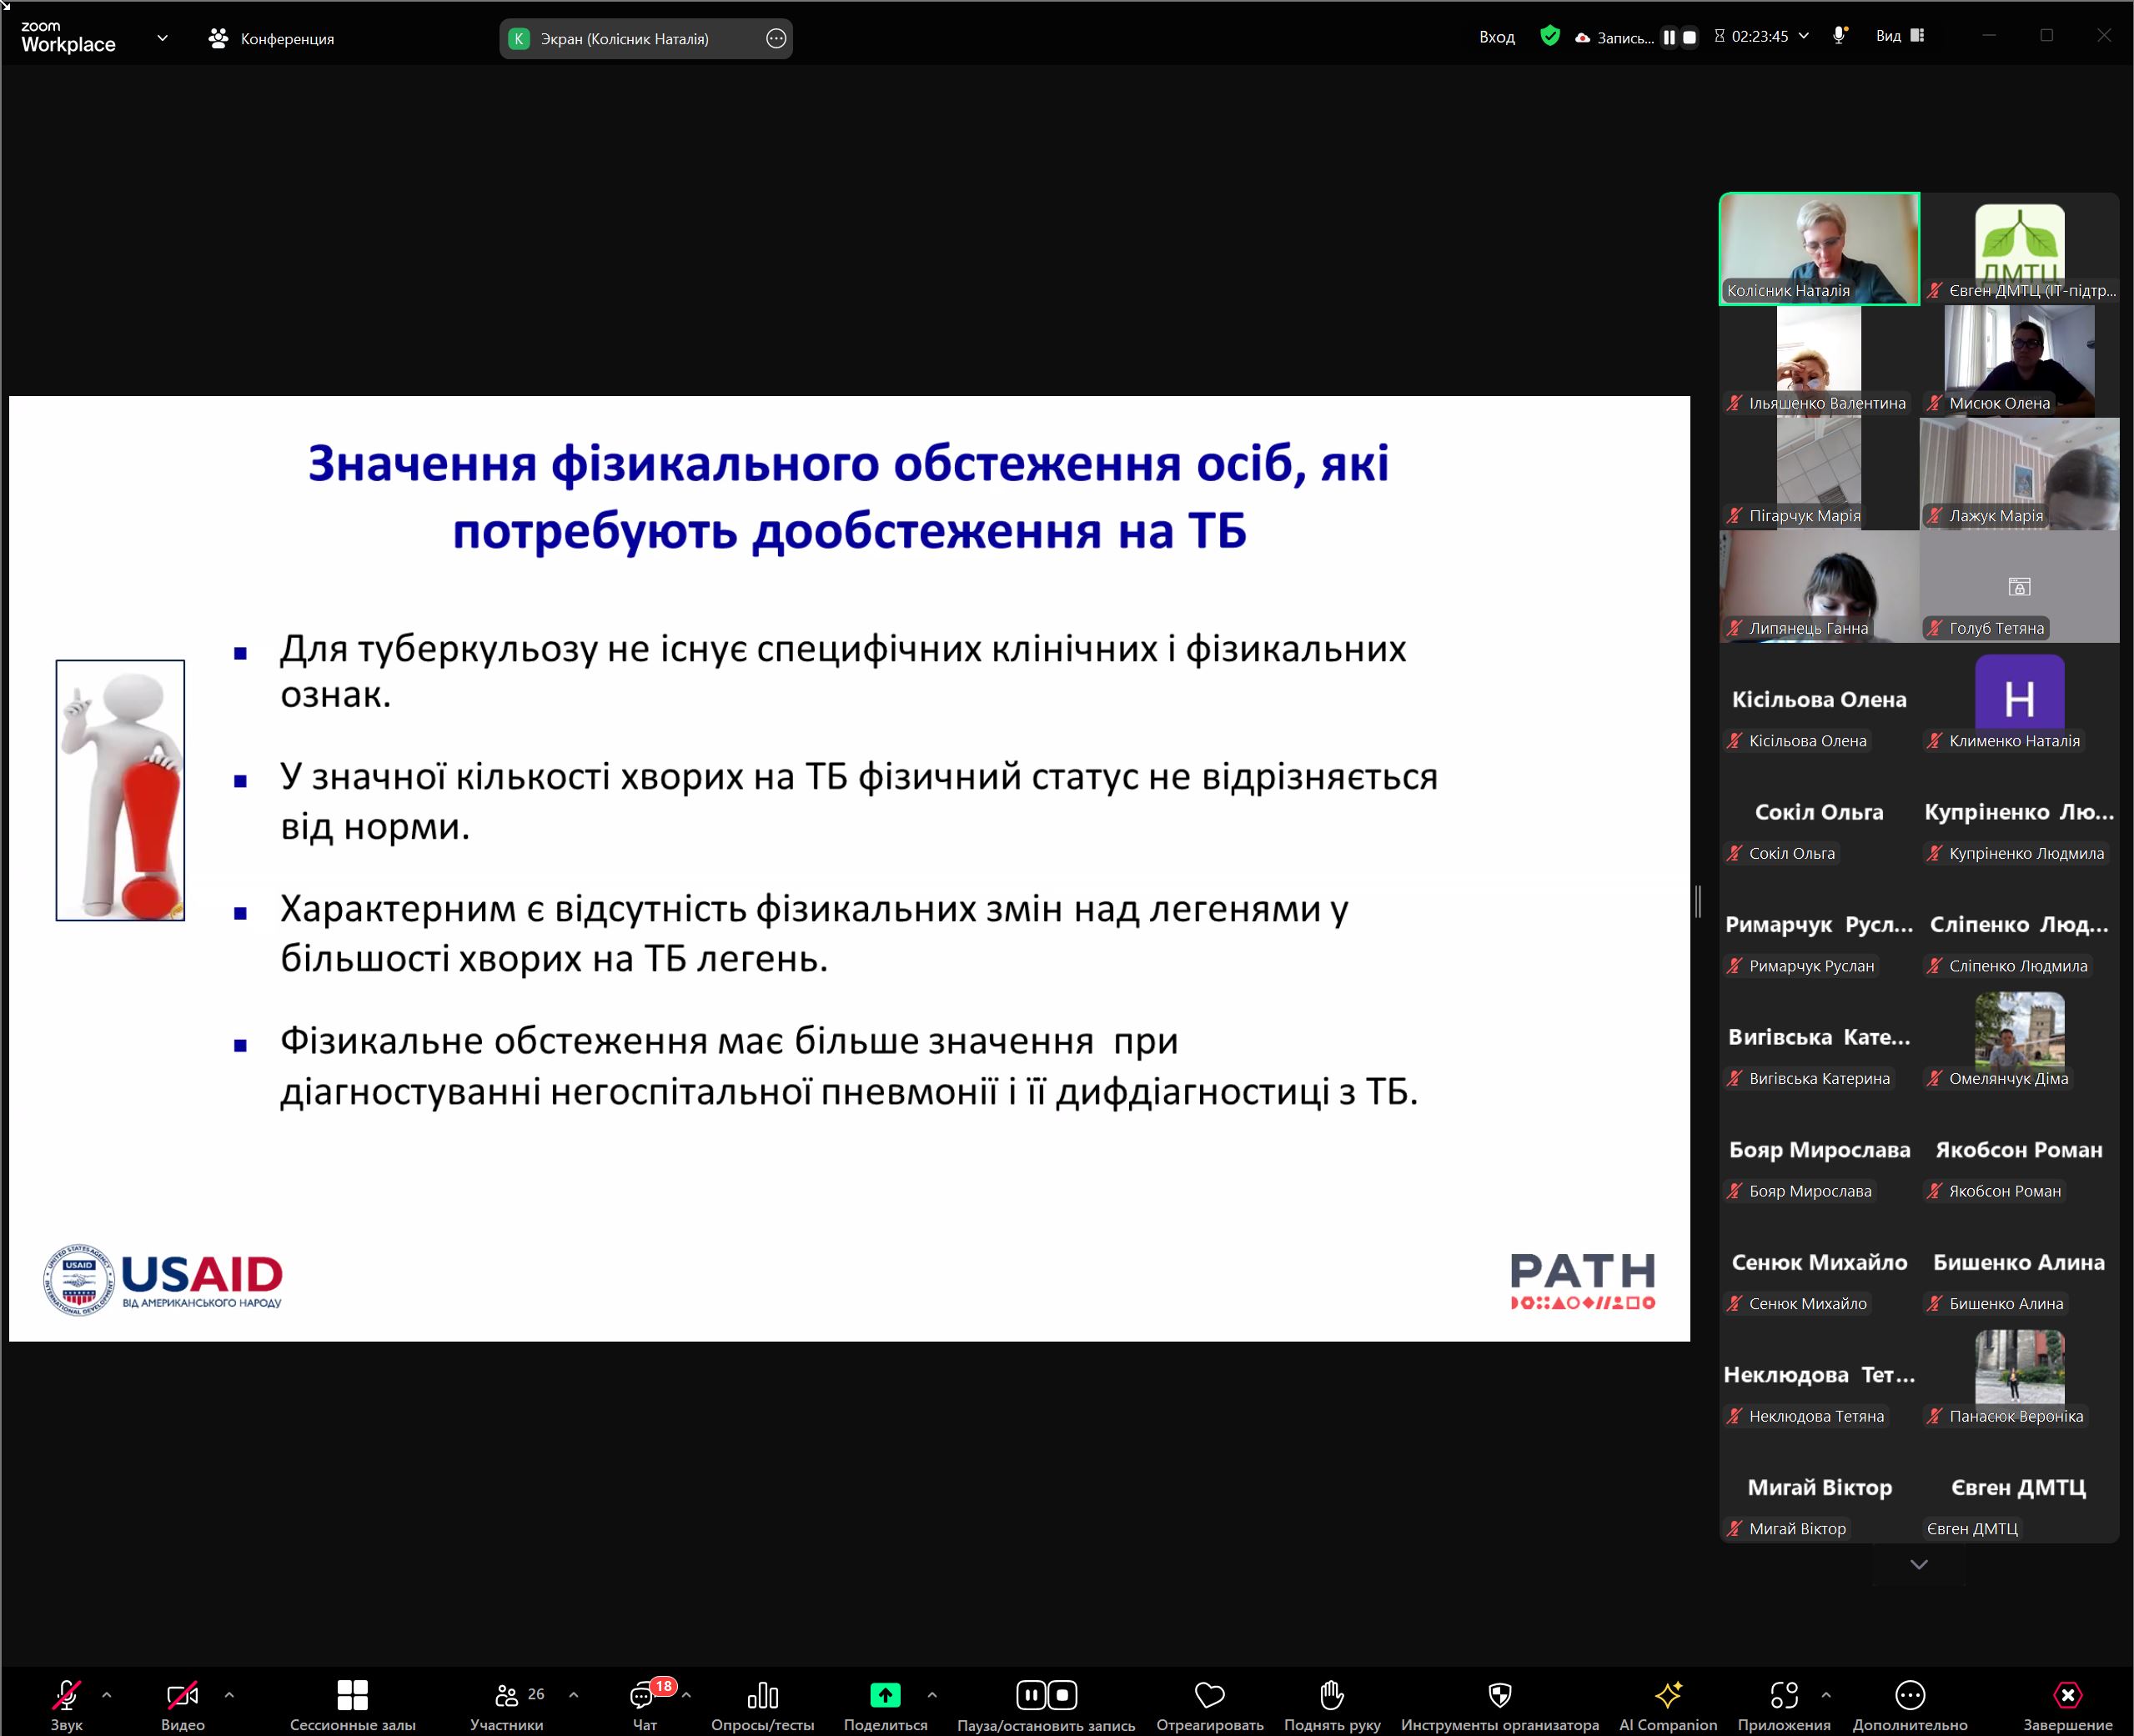Pause recording in top bar
2134x1736 pixels.
tap(1668, 37)
